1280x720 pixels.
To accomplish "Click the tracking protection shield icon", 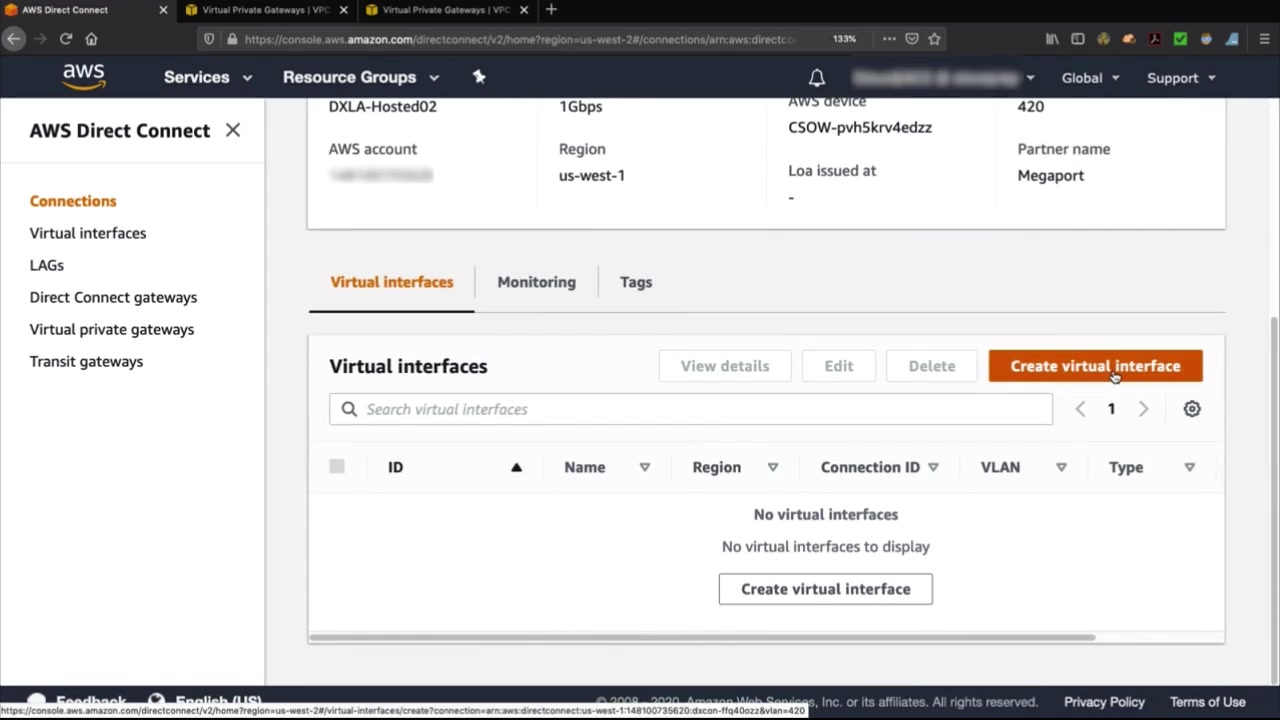I will 209,39.
